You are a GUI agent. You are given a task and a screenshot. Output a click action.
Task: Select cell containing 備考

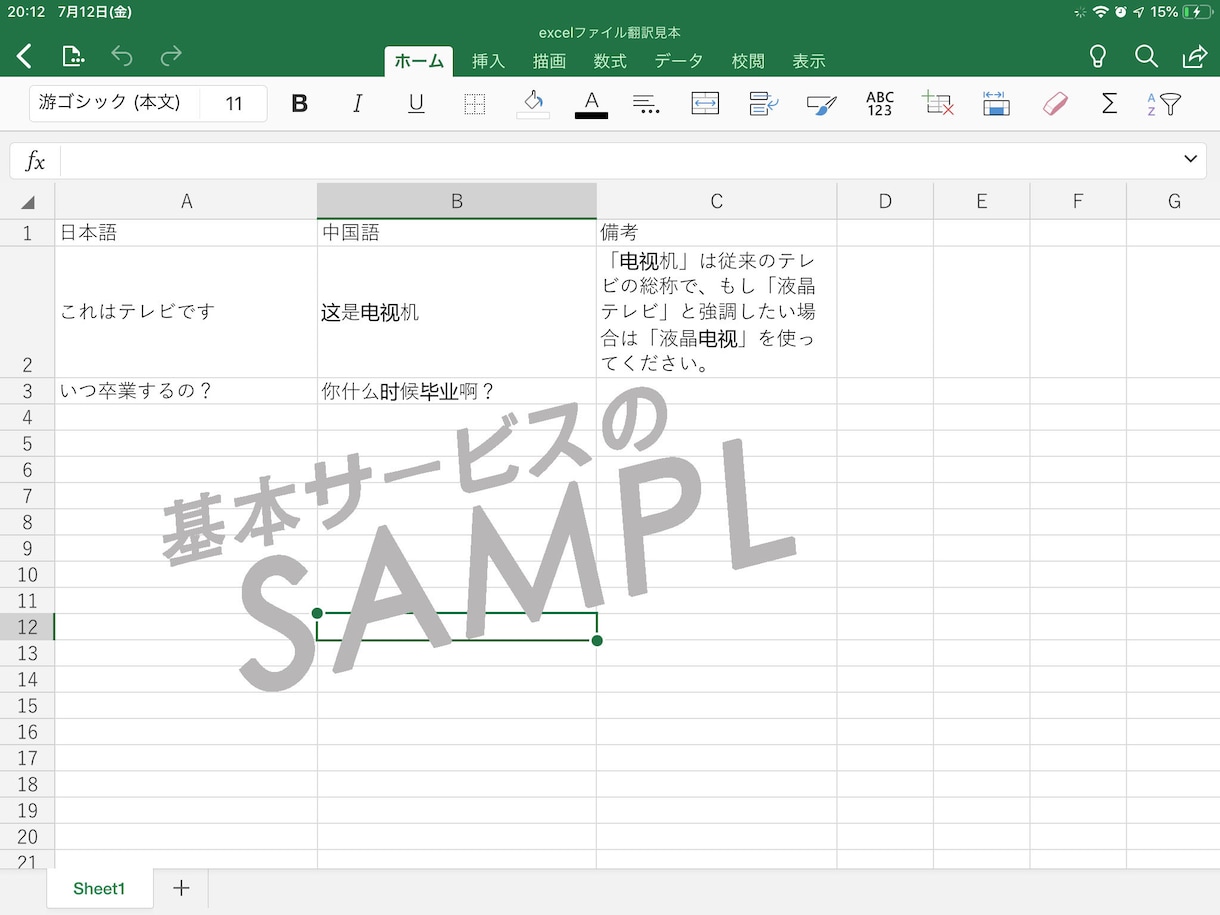717,233
